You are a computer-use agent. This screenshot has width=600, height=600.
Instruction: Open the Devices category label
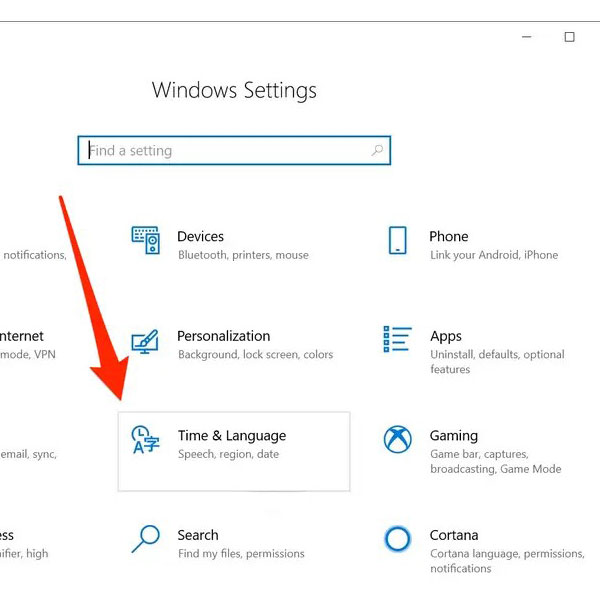pyautogui.click(x=201, y=236)
